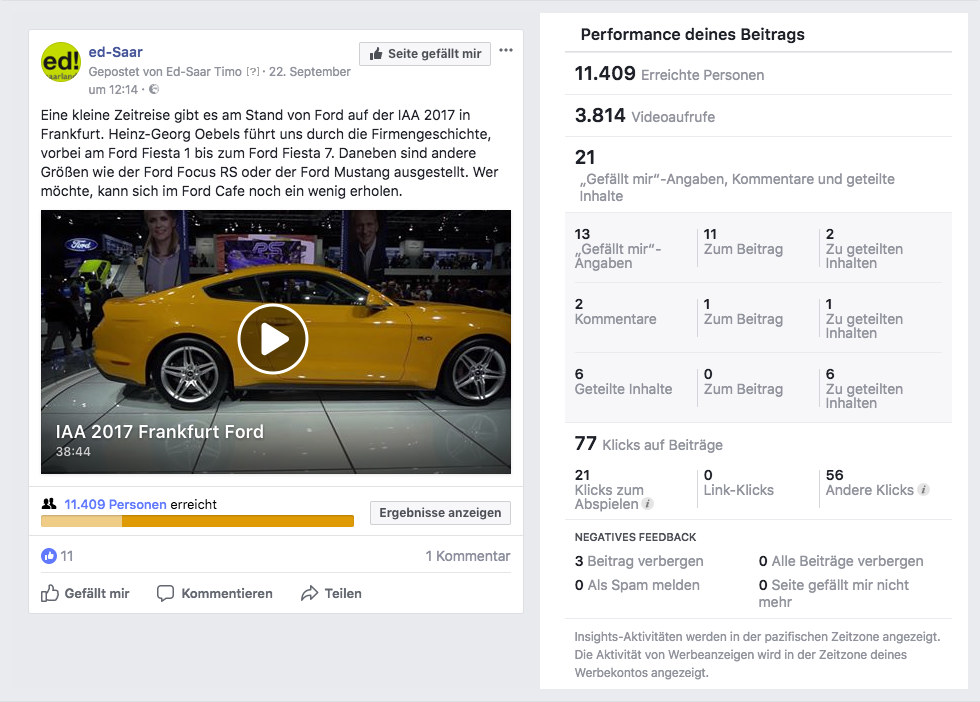Click 6 Zu geteilten Inhalten in shares row
Image resolution: width=980 pixels, height=702 pixels.
(x=864, y=388)
